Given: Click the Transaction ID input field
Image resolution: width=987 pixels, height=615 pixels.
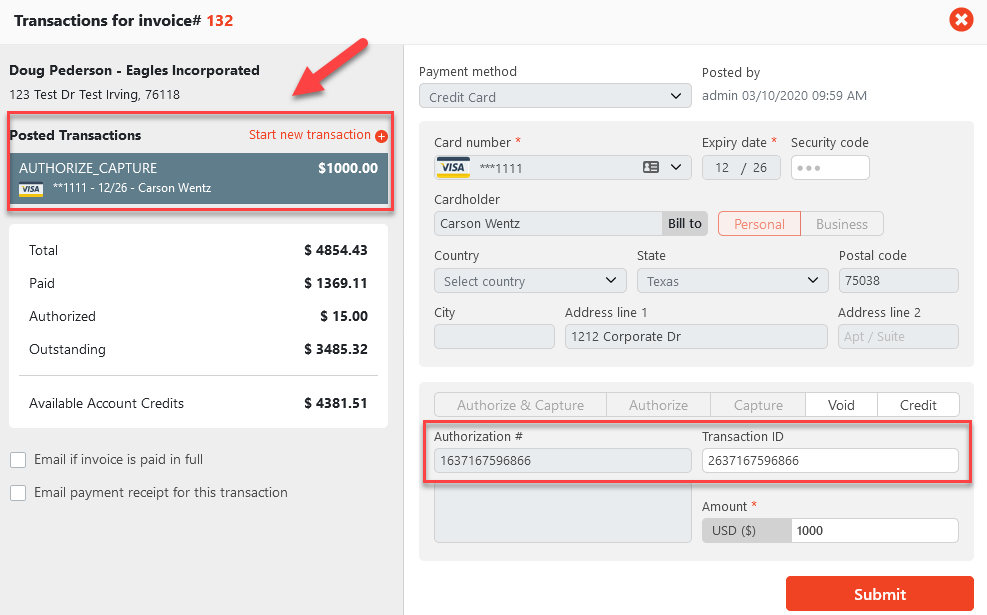Looking at the screenshot, I should tap(830, 461).
